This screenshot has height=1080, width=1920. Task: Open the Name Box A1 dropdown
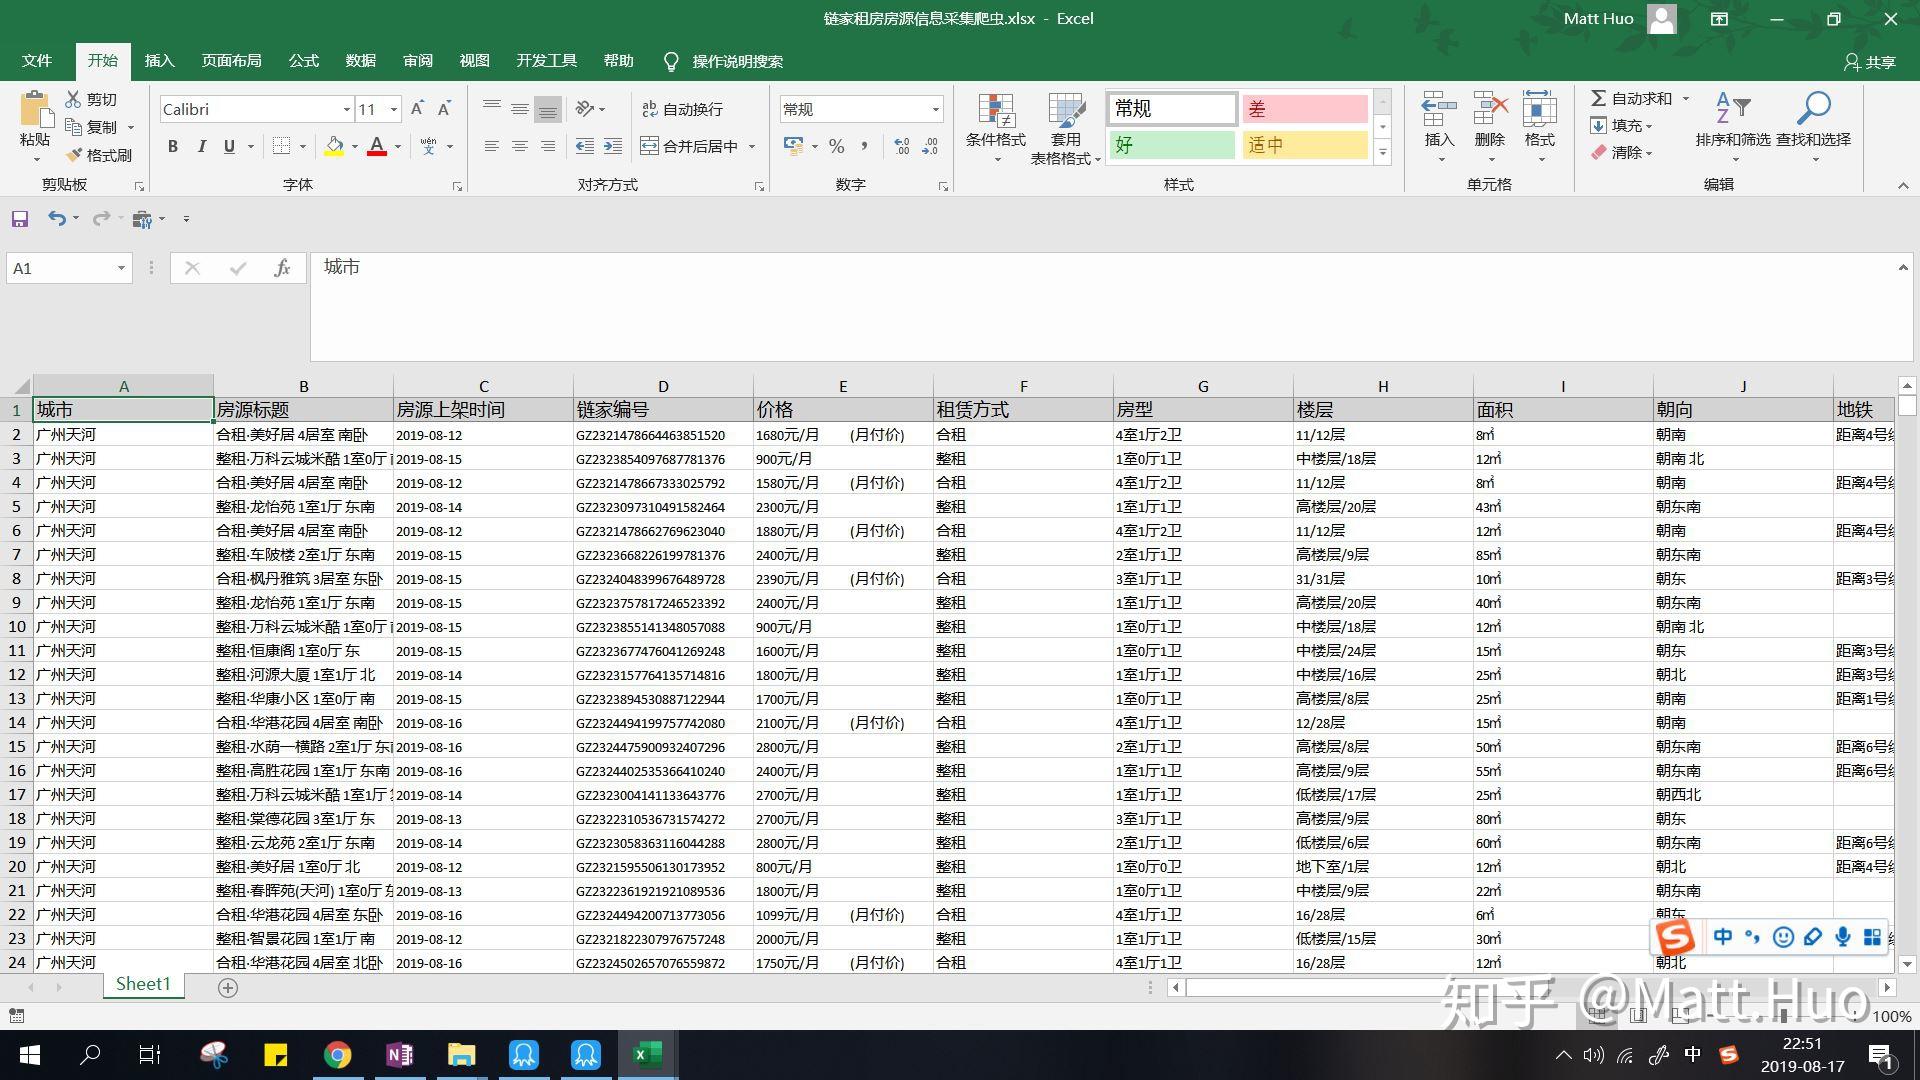coord(121,268)
